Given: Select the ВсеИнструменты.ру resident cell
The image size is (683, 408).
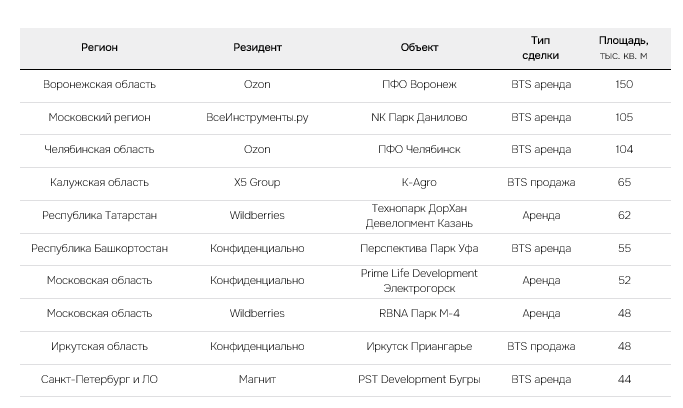Looking at the screenshot, I should (x=257, y=118).
